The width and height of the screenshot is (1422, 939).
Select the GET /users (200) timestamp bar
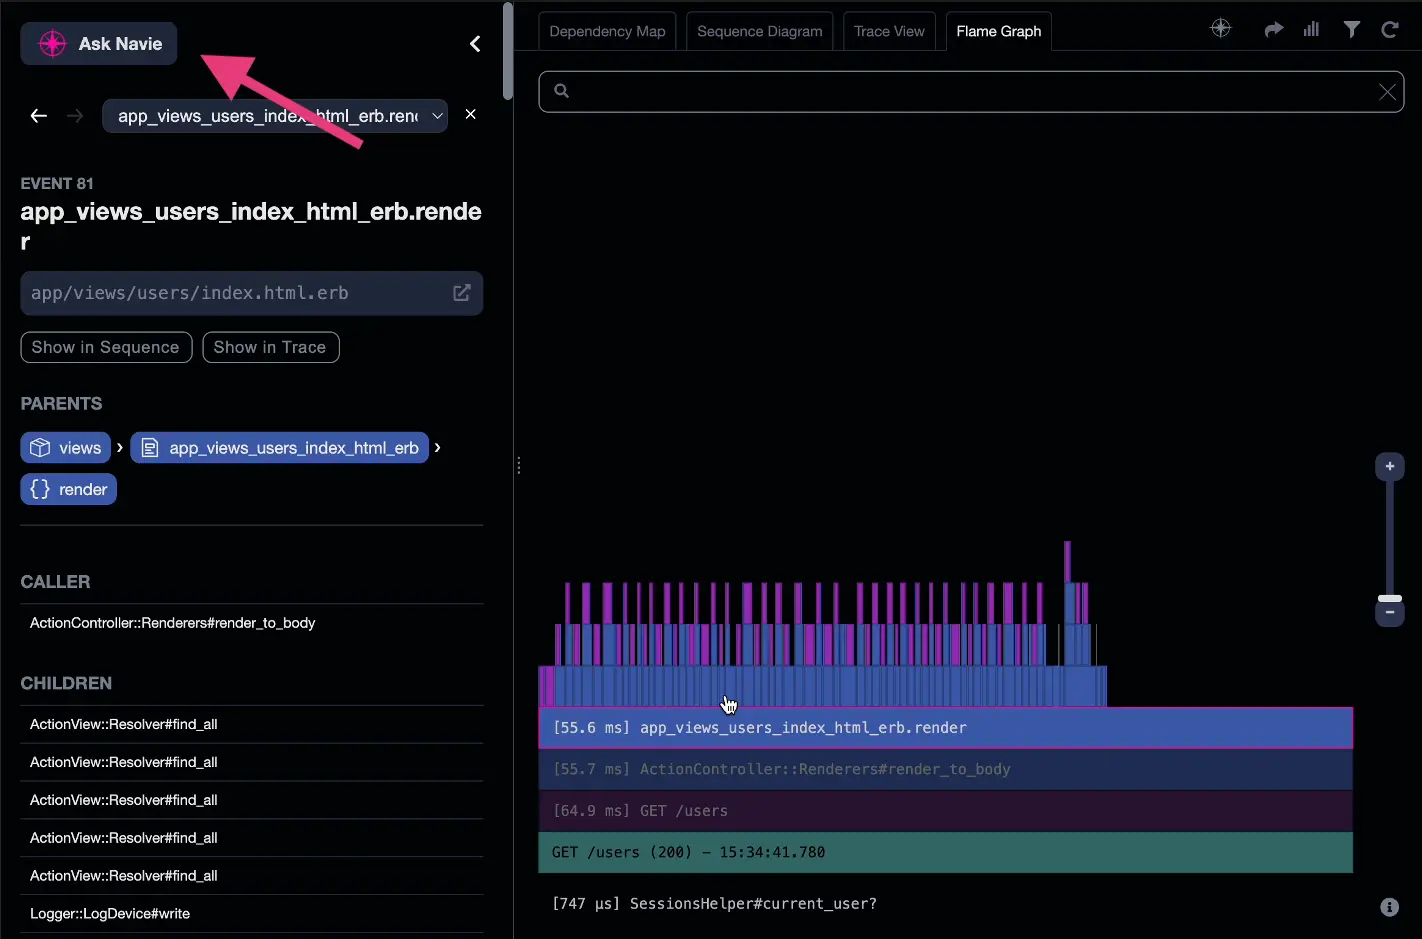point(946,852)
